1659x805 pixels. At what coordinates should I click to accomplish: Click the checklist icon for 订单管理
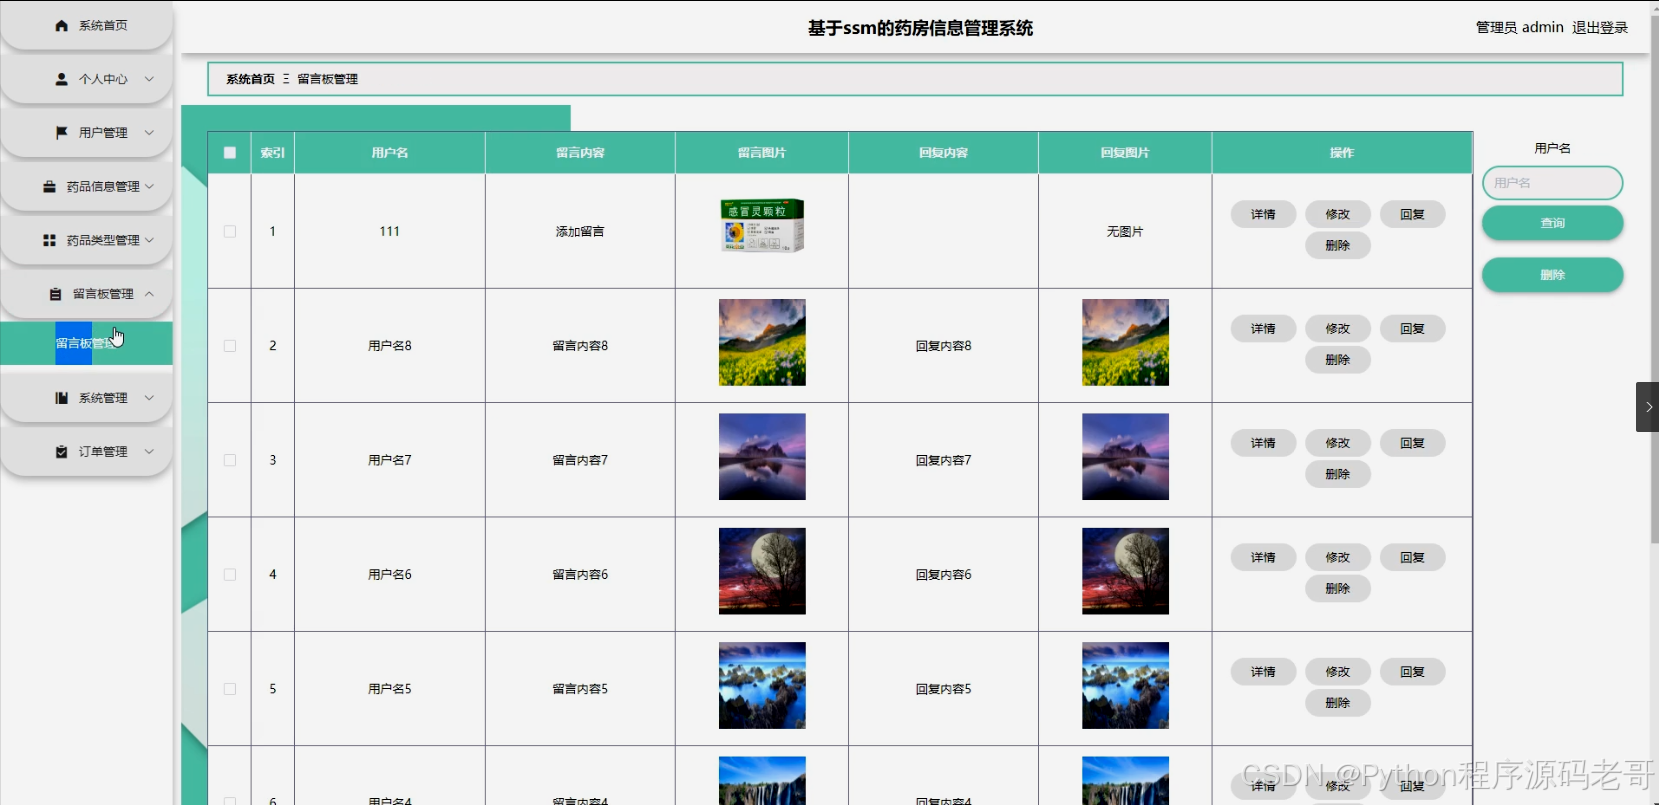coord(62,452)
